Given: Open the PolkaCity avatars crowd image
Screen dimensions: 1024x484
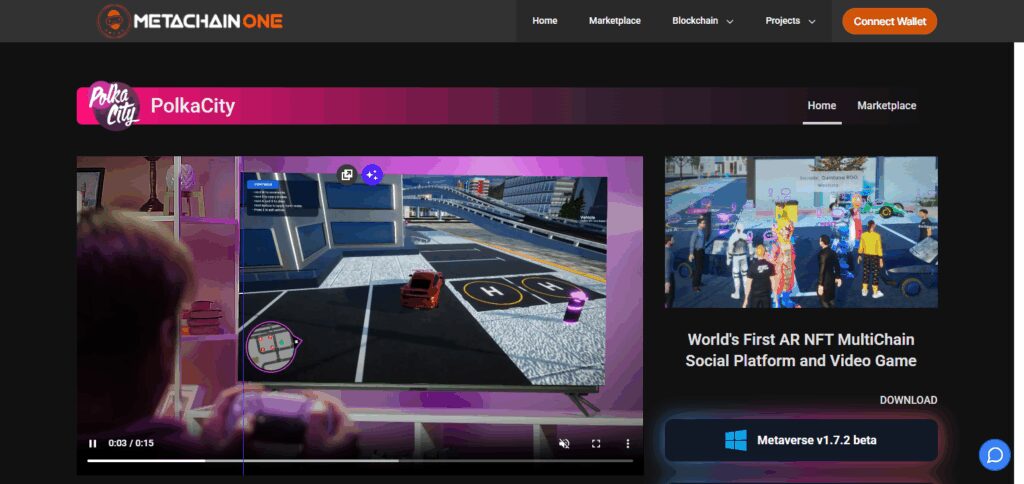Looking at the screenshot, I should [801, 232].
